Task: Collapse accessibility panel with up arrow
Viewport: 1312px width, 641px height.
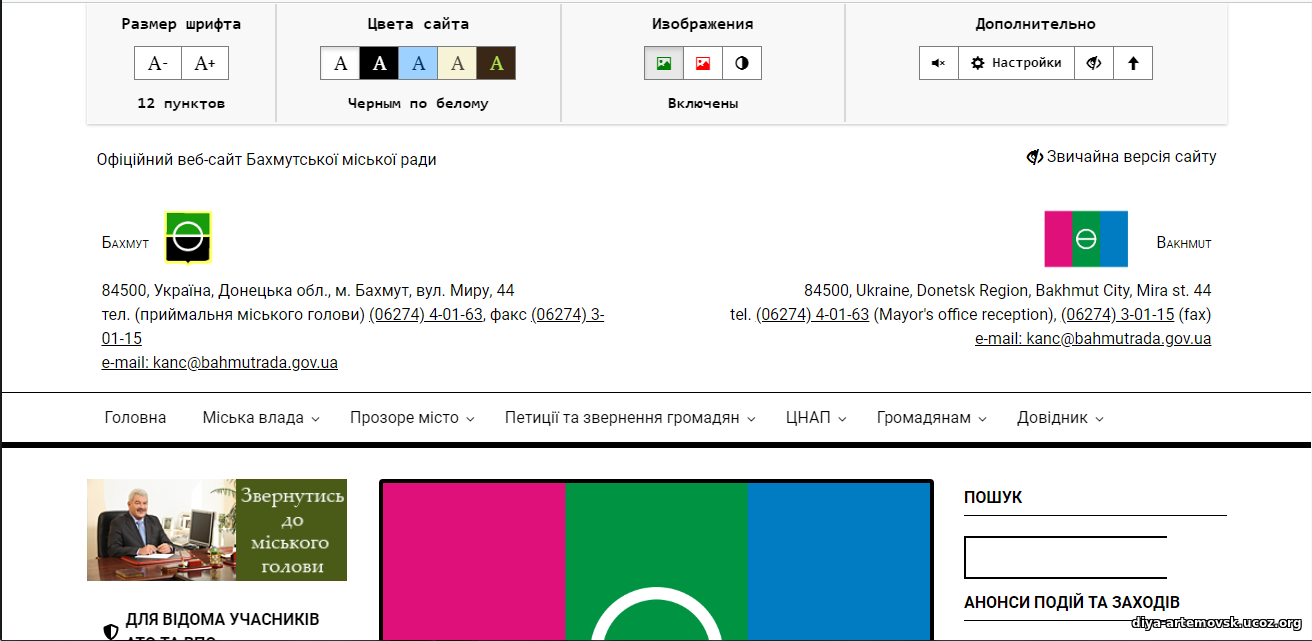Action: click(x=1133, y=63)
